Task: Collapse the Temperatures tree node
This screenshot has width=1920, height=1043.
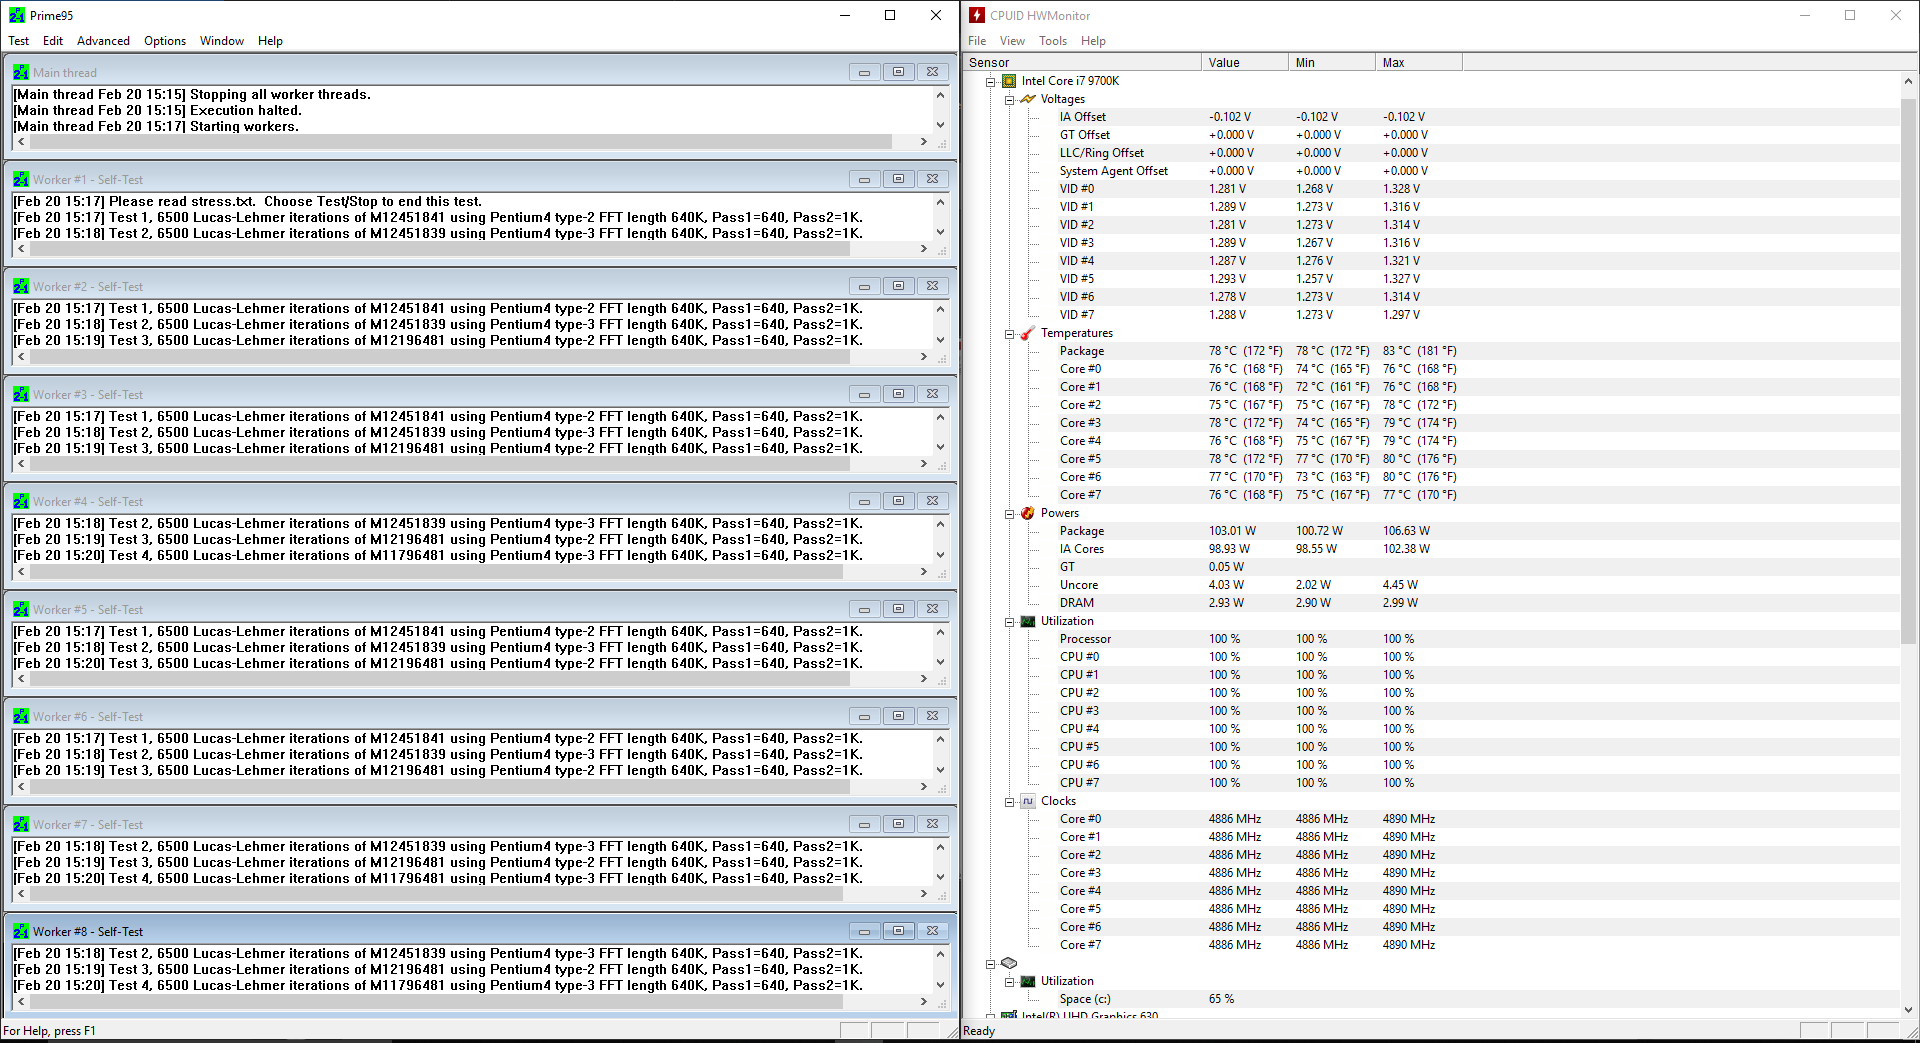Action: pos(1010,334)
